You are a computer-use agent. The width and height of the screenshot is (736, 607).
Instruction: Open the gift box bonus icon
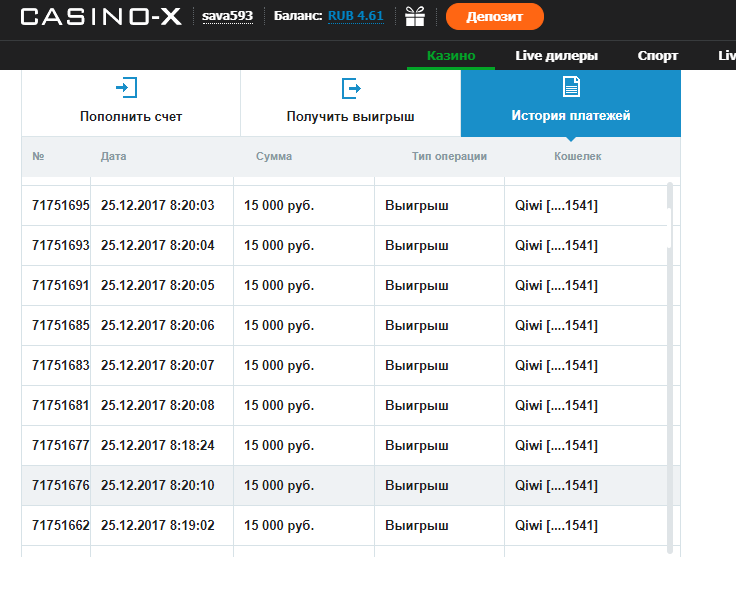[x=415, y=16]
